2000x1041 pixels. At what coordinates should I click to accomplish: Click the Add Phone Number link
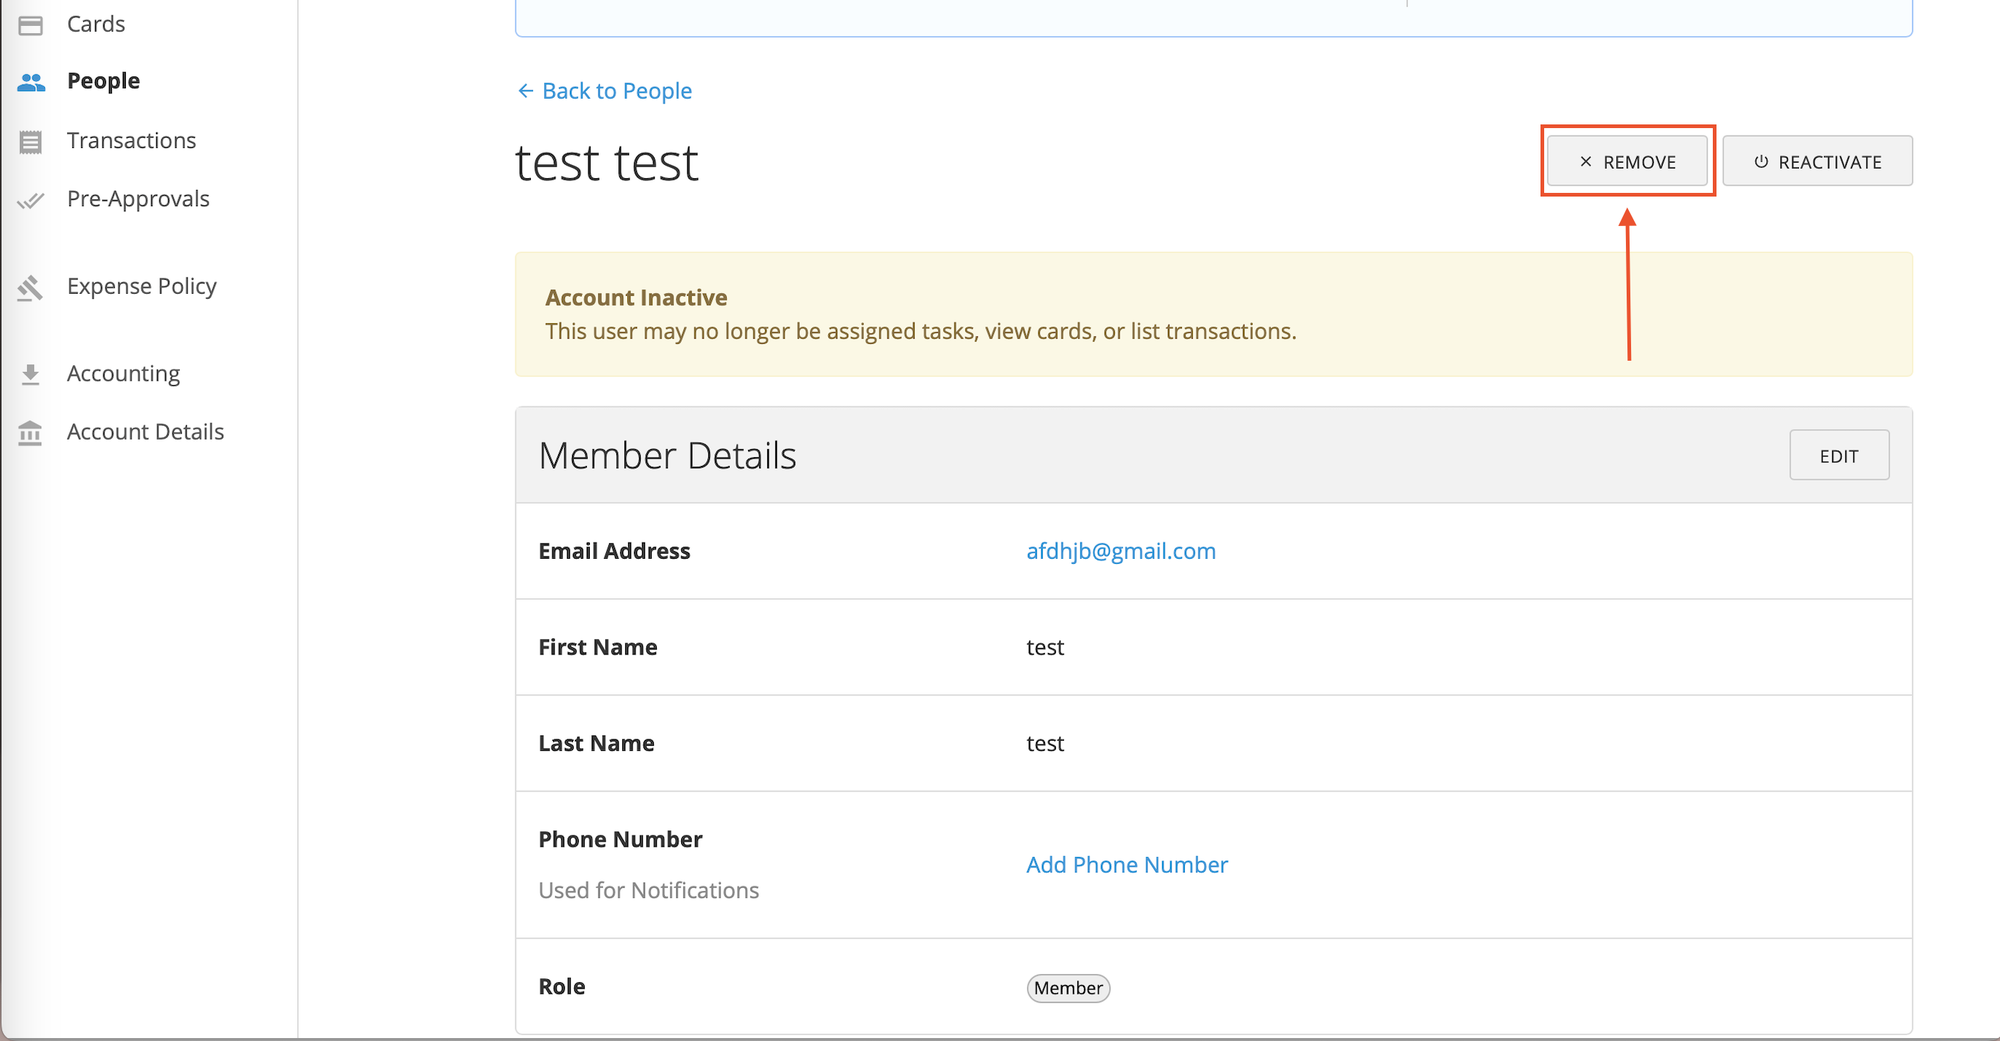1126,865
